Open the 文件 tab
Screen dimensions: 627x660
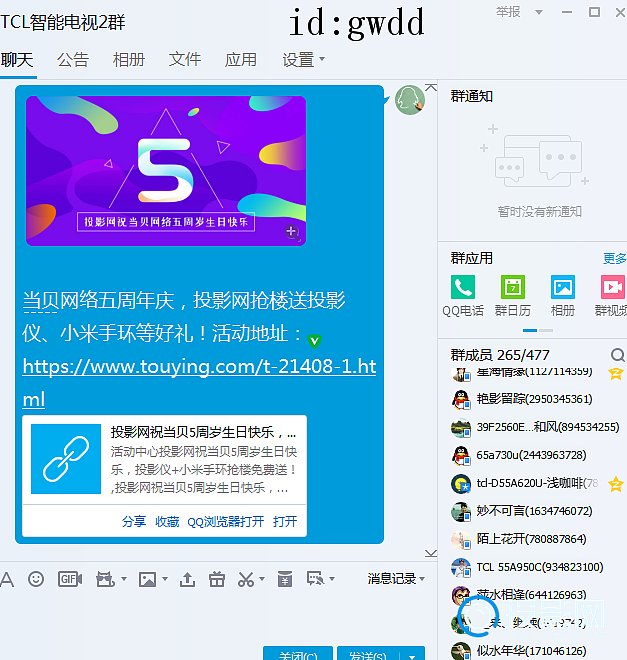[x=185, y=59]
